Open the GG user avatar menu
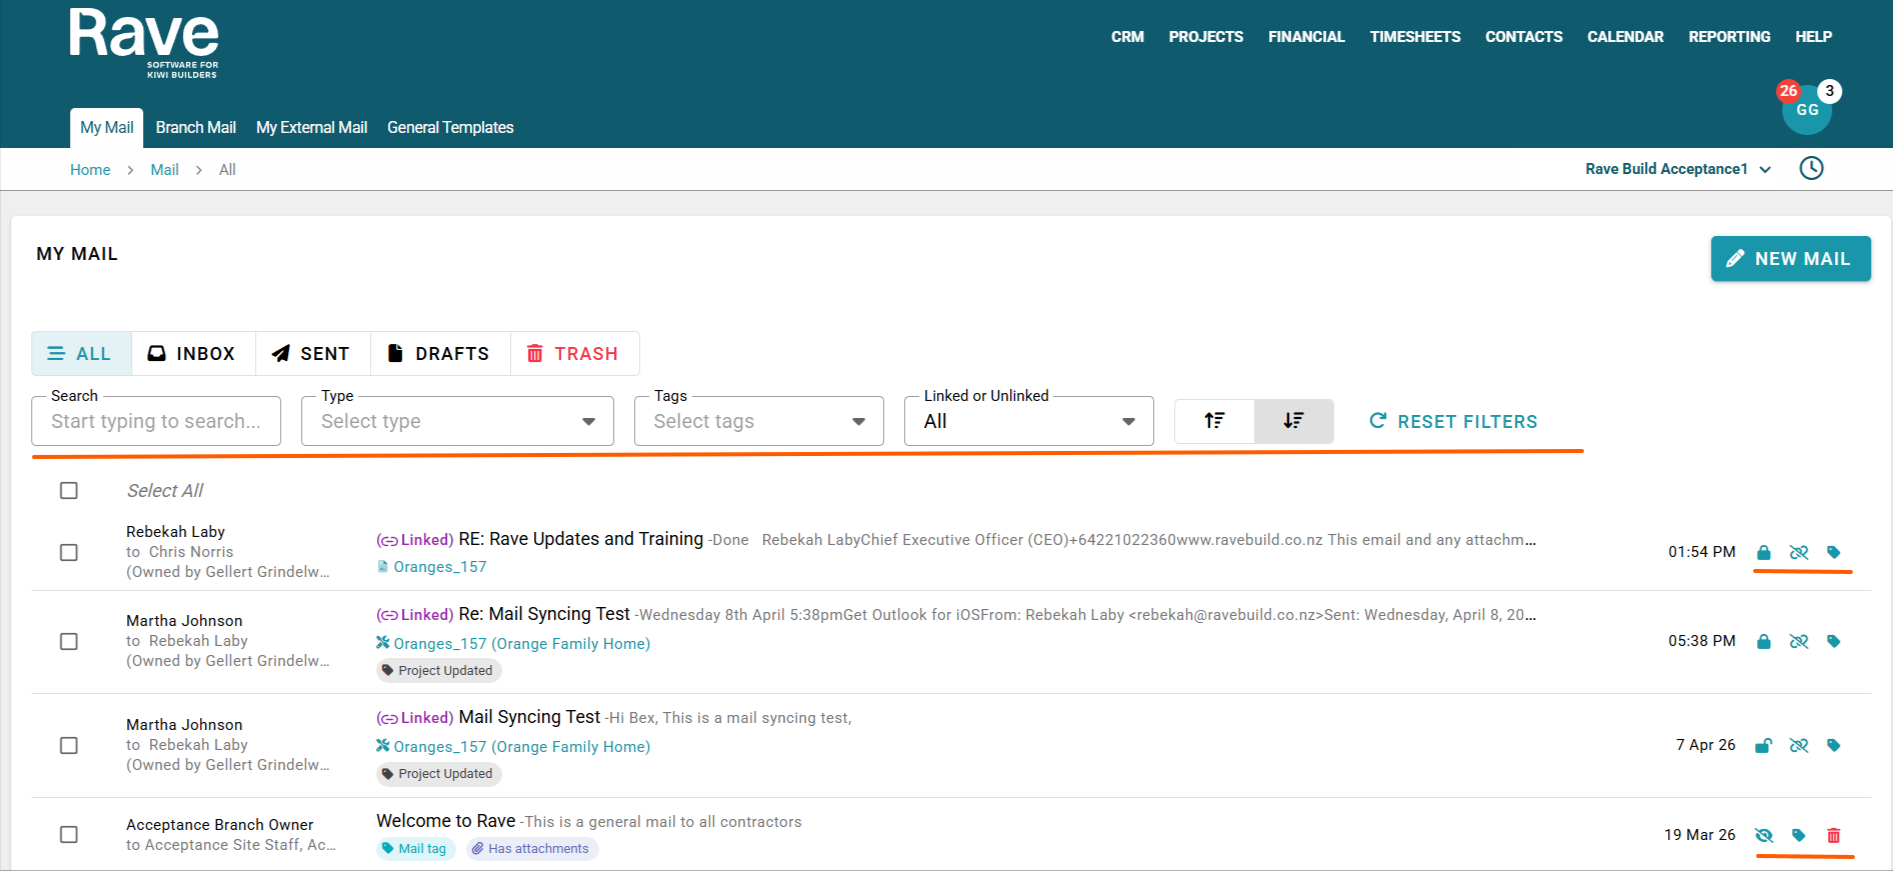The image size is (1893, 871). pos(1807,110)
